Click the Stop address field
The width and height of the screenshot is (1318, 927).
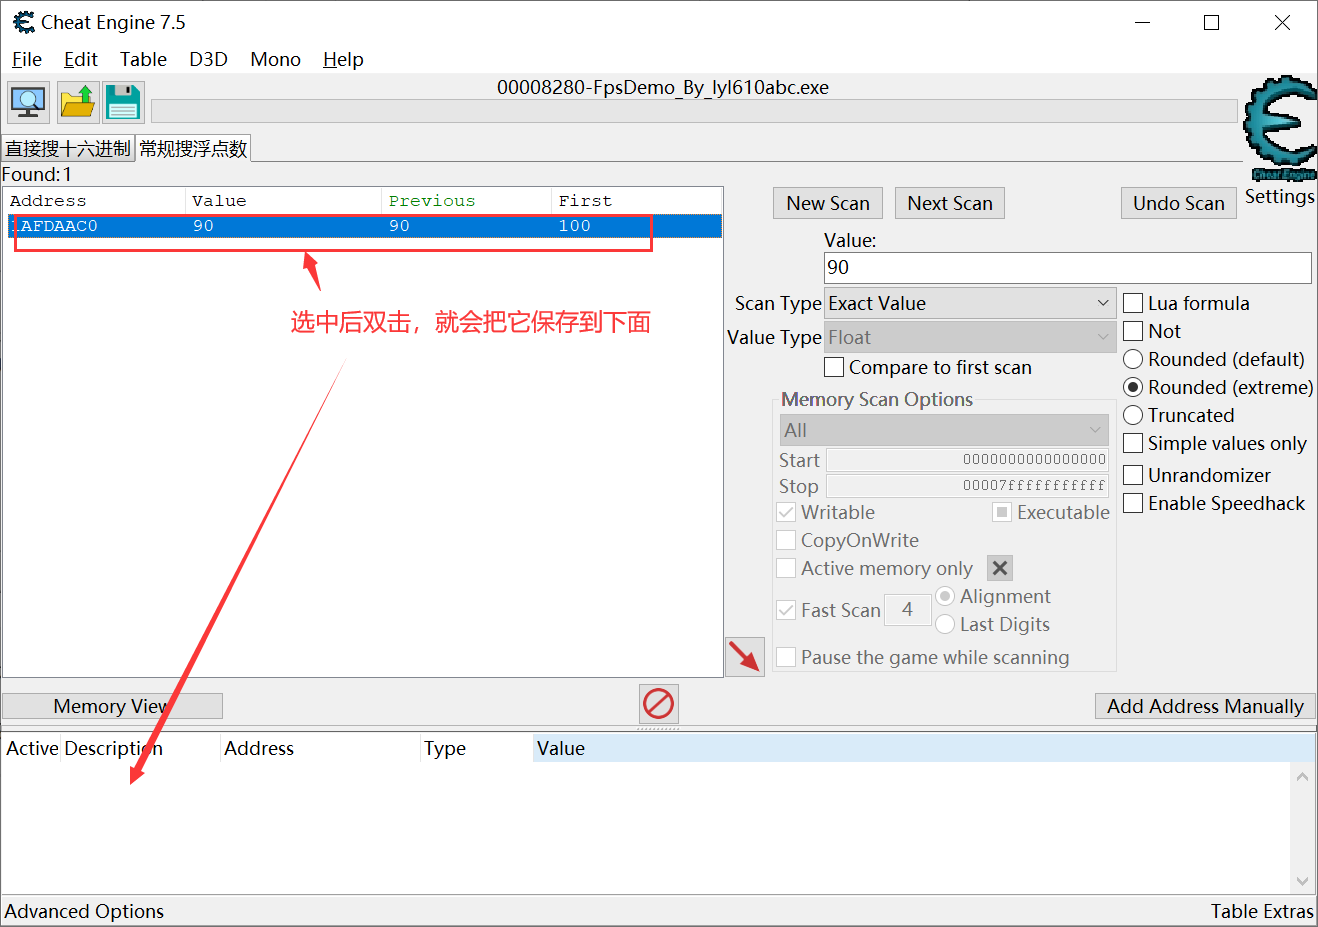point(967,486)
